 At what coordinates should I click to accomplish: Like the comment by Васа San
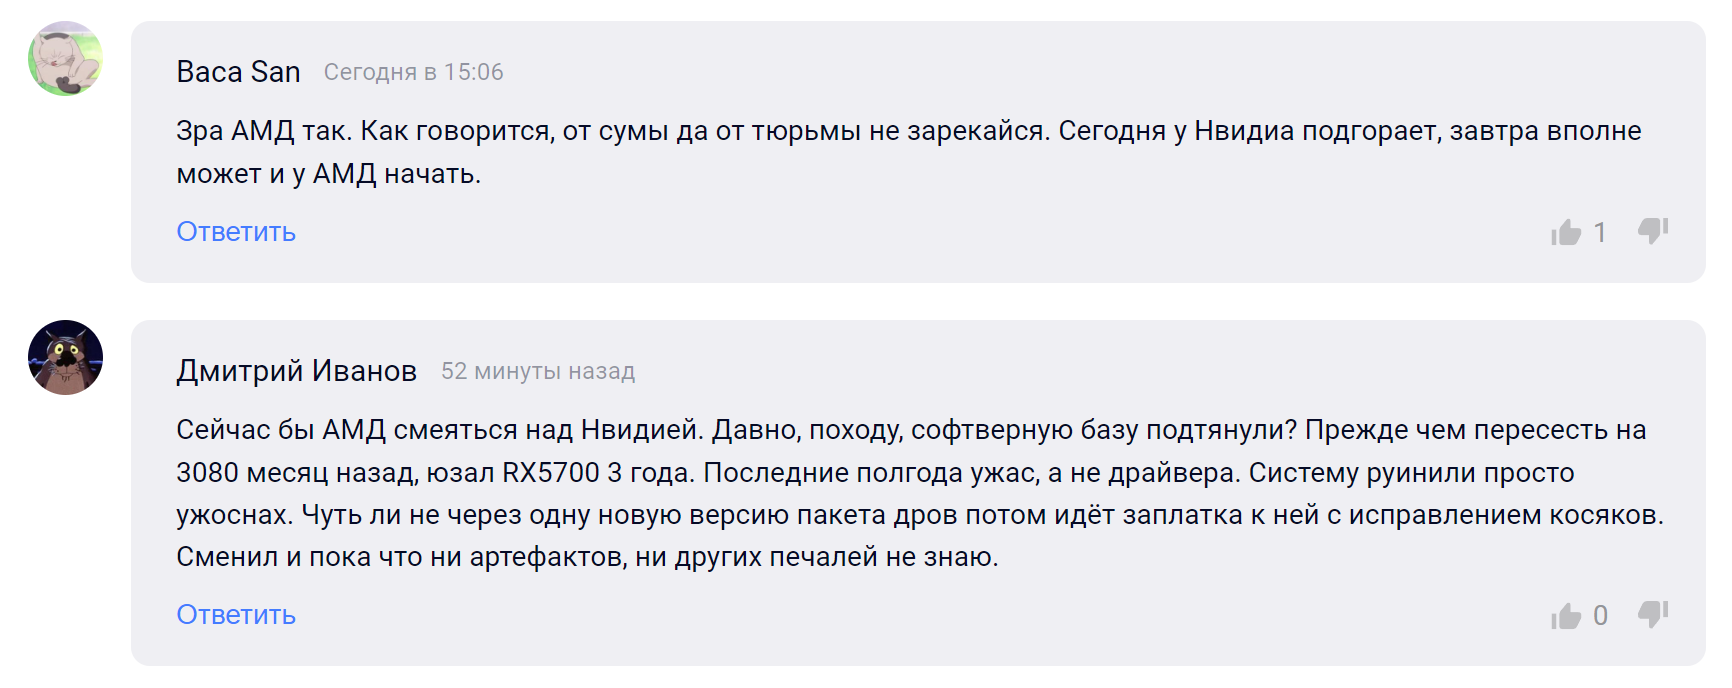pyautogui.click(x=1566, y=233)
